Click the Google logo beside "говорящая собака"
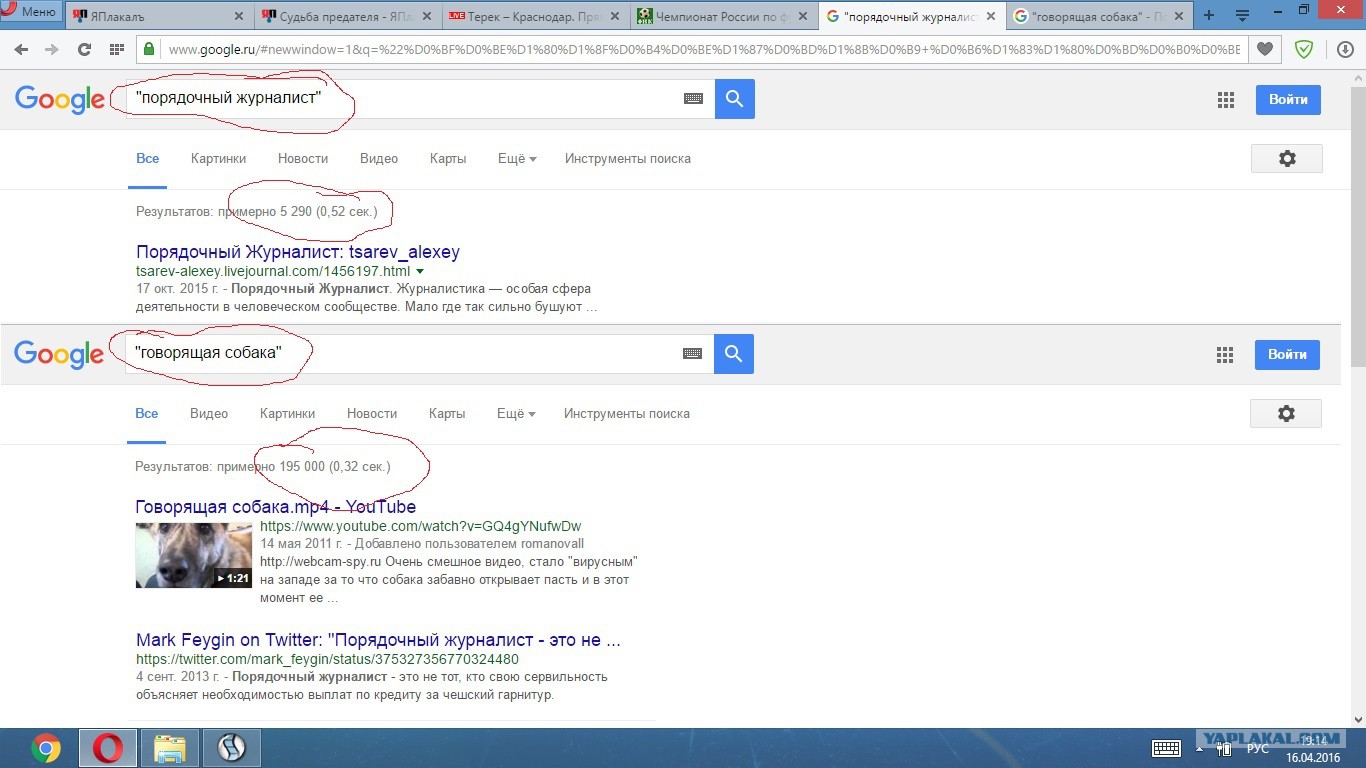 (59, 354)
